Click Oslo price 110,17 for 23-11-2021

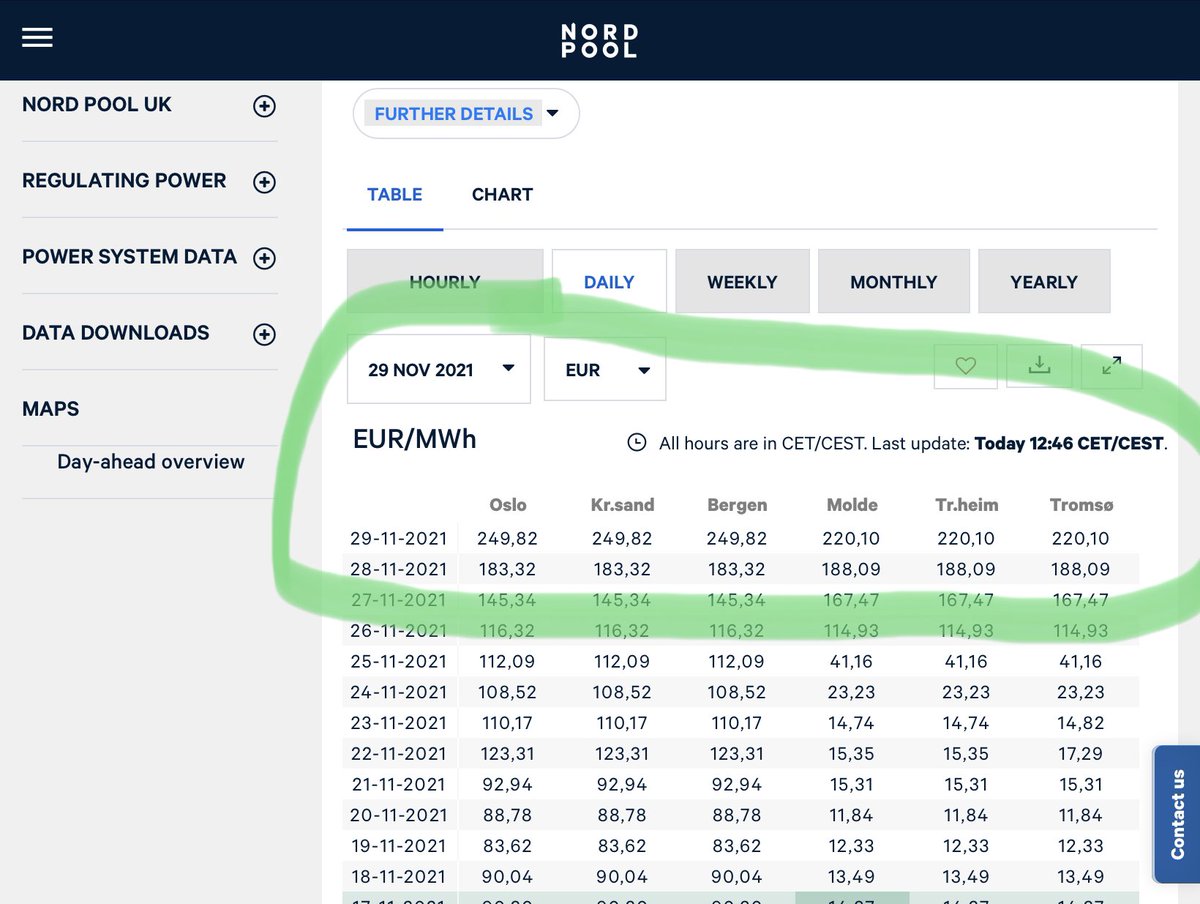point(508,723)
